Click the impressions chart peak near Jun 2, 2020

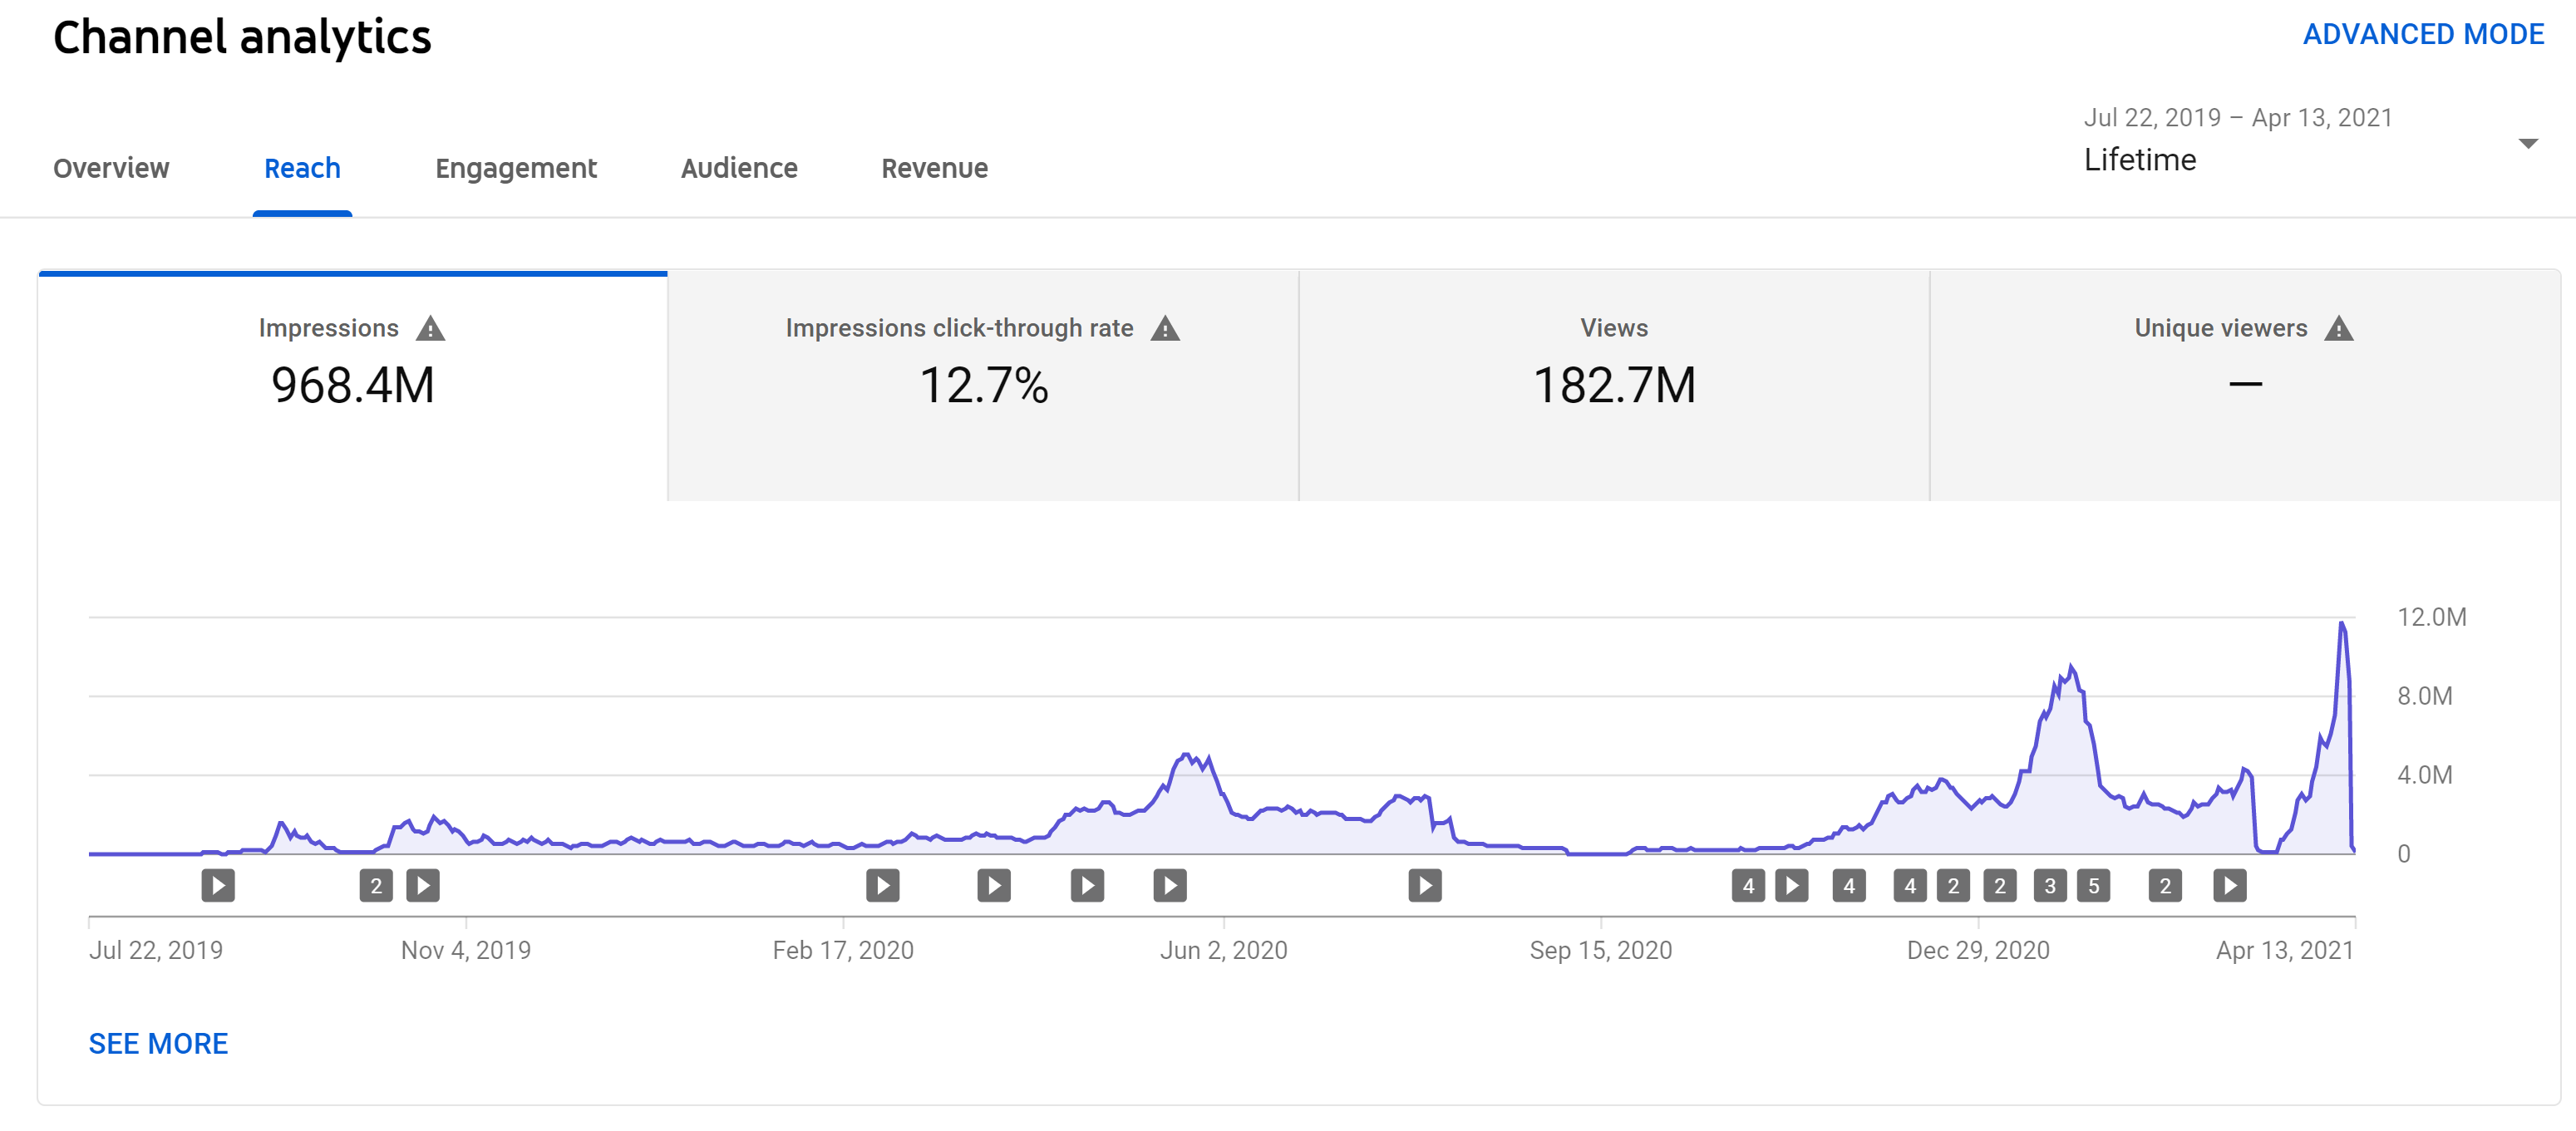tap(1186, 755)
